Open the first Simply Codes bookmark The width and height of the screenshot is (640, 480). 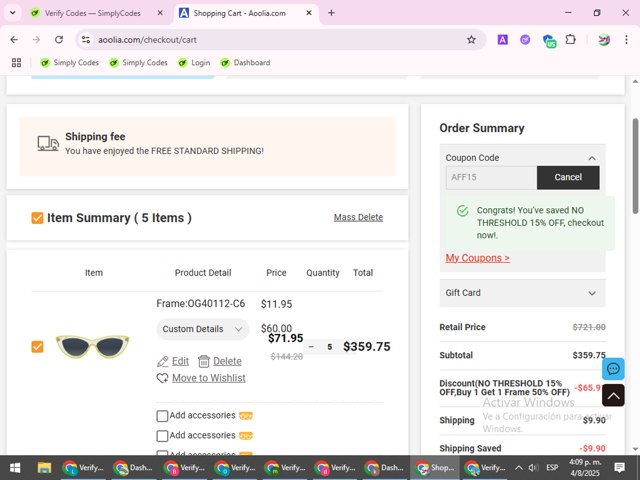69,62
